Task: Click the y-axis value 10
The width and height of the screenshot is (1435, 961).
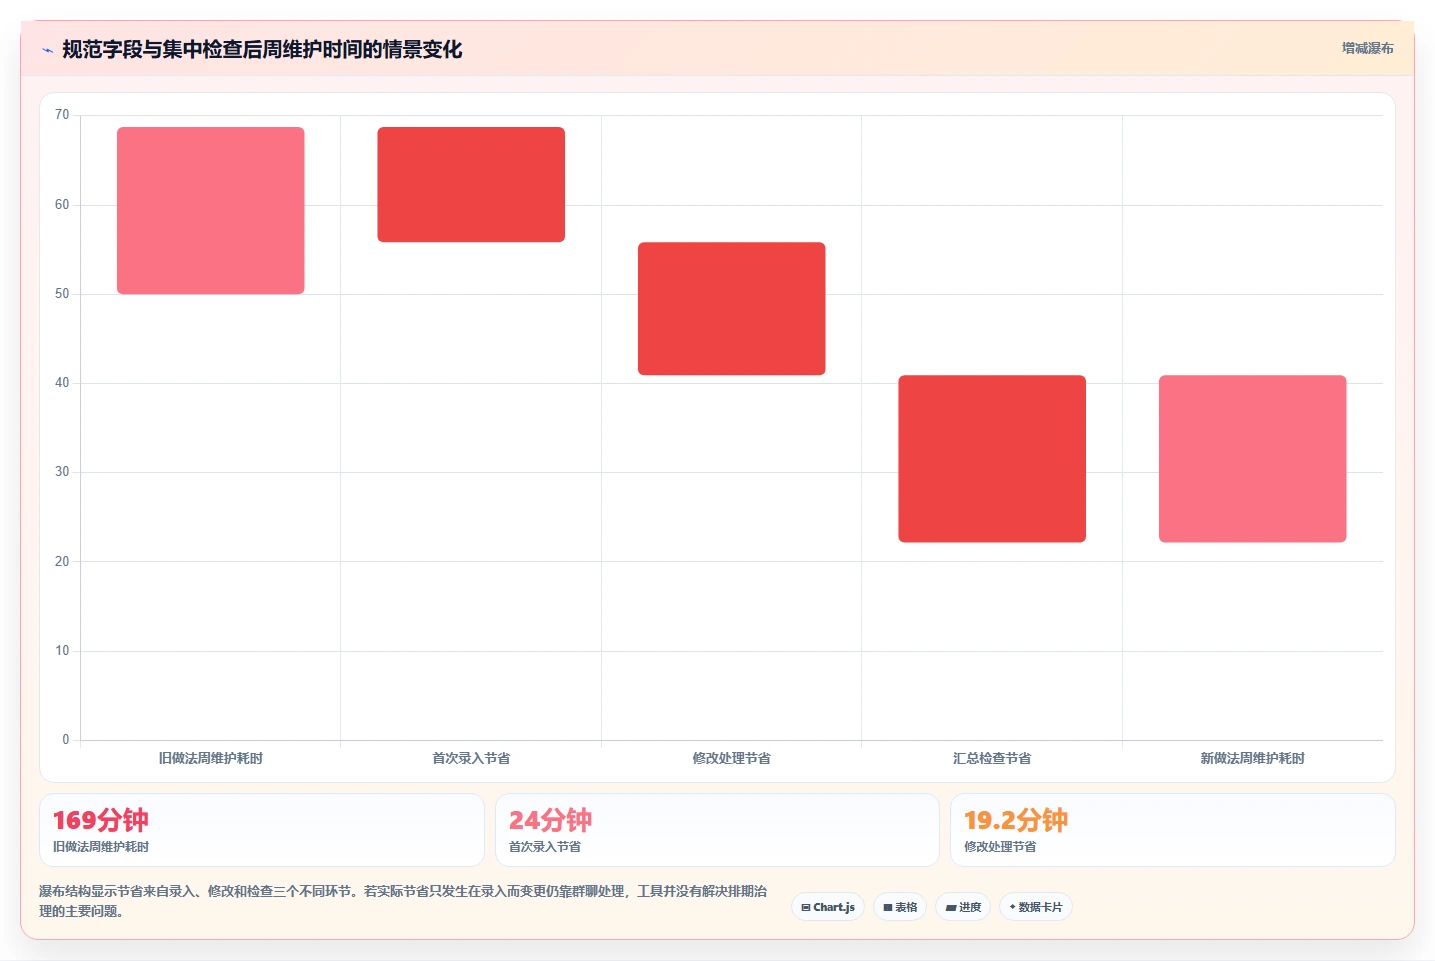Action: click(62, 651)
